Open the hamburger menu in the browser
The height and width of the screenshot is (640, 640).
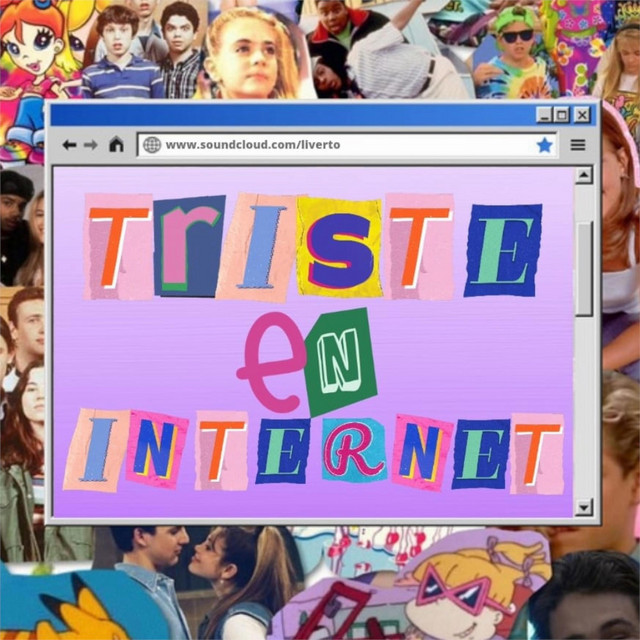pos(578,145)
